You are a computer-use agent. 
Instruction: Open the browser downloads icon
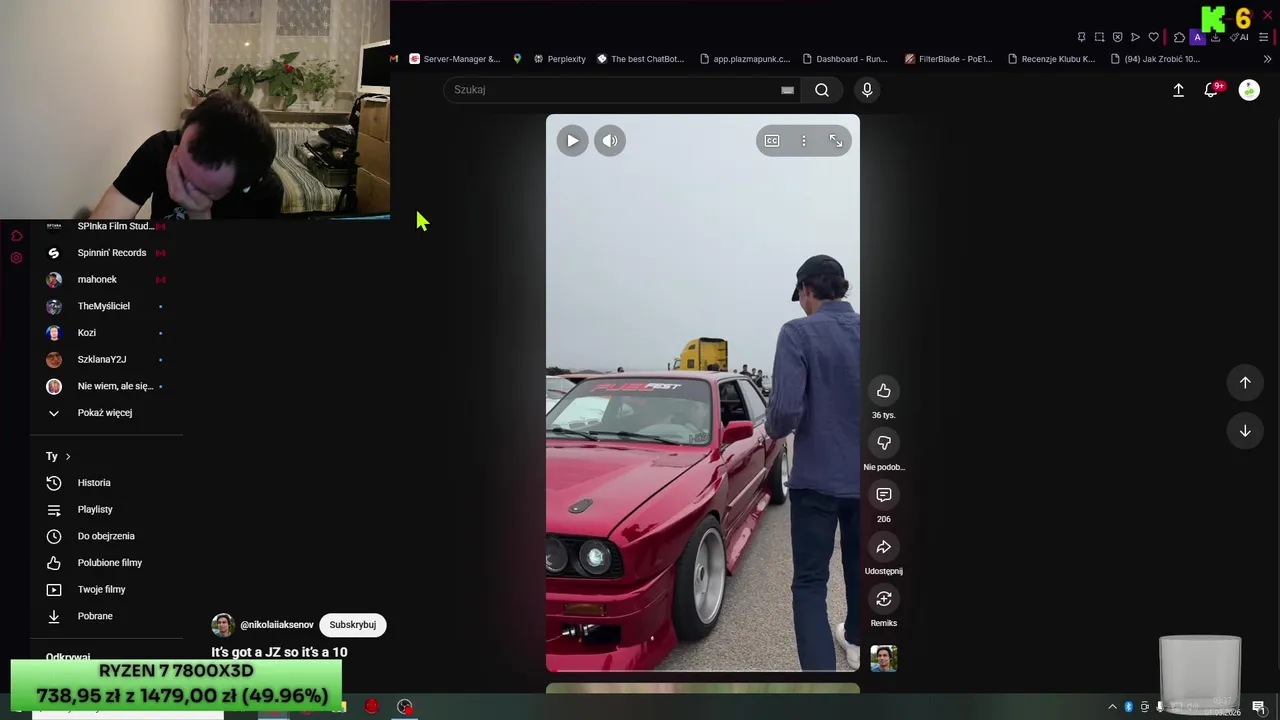[1215, 37]
